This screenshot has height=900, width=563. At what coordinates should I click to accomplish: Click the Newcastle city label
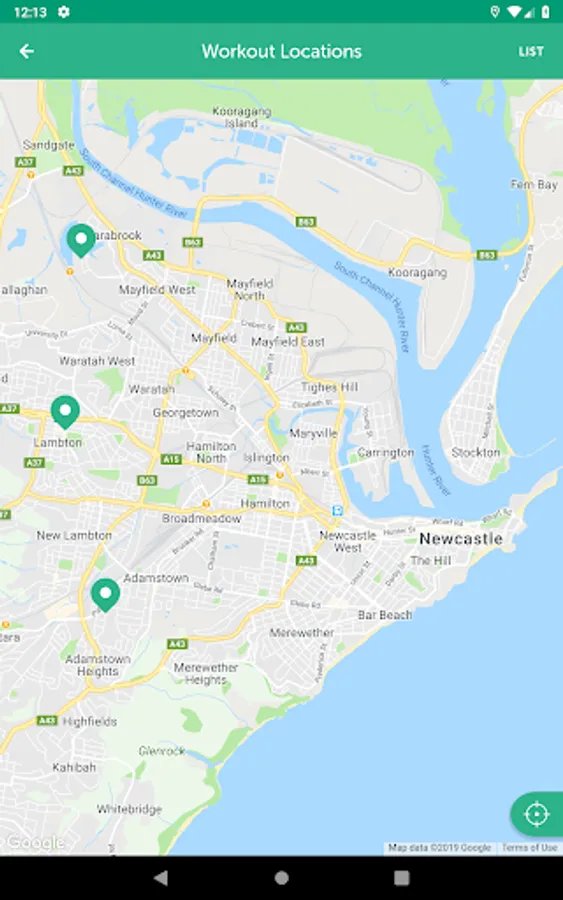[461, 538]
